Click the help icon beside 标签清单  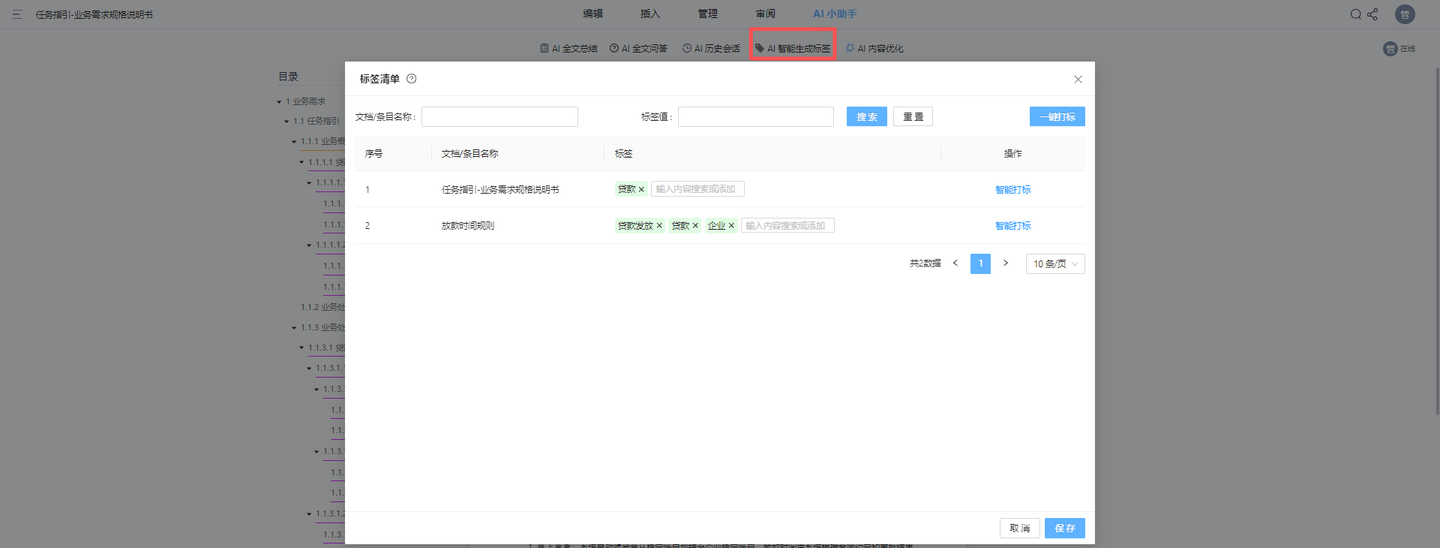(412, 79)
